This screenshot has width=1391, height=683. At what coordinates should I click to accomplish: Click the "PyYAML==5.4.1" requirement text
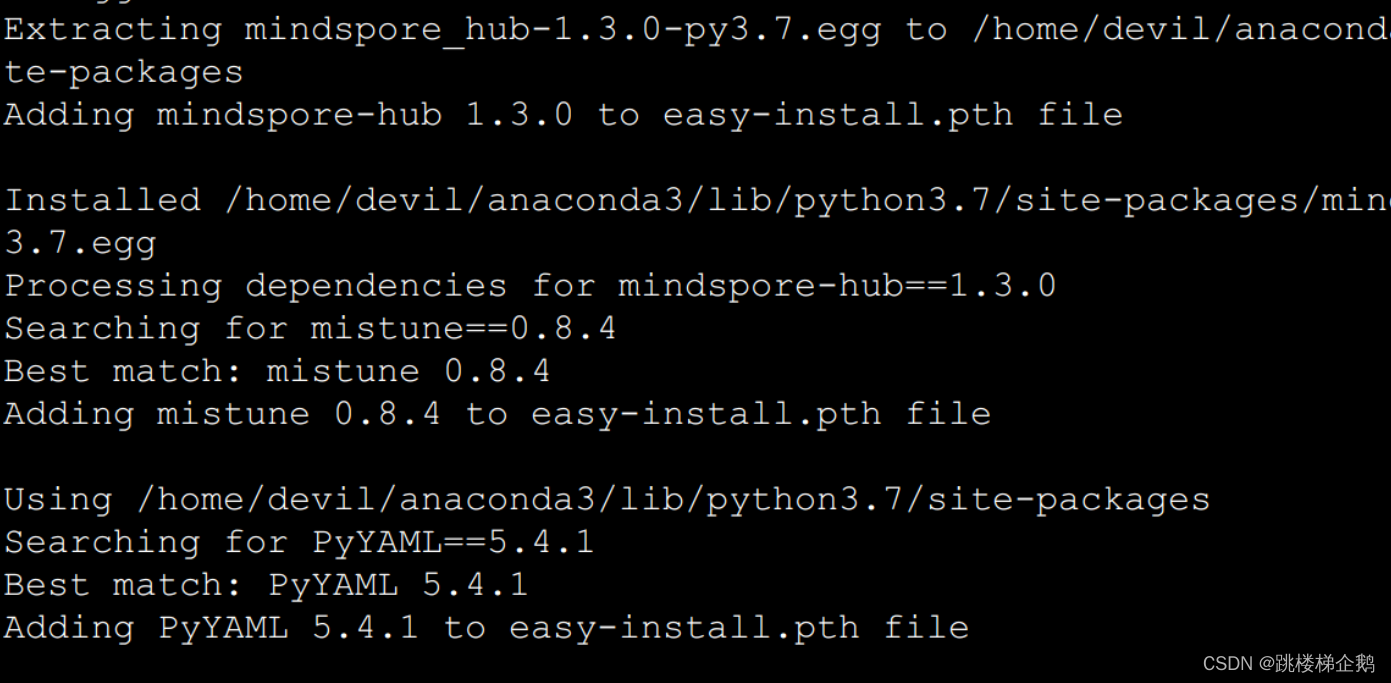(453, 542)
